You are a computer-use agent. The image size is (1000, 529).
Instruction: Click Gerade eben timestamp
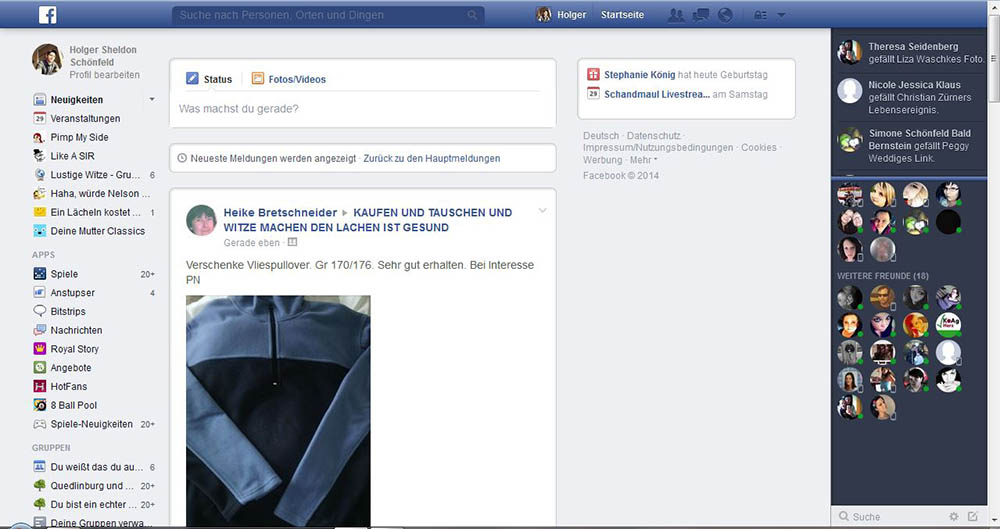[252, 243]
